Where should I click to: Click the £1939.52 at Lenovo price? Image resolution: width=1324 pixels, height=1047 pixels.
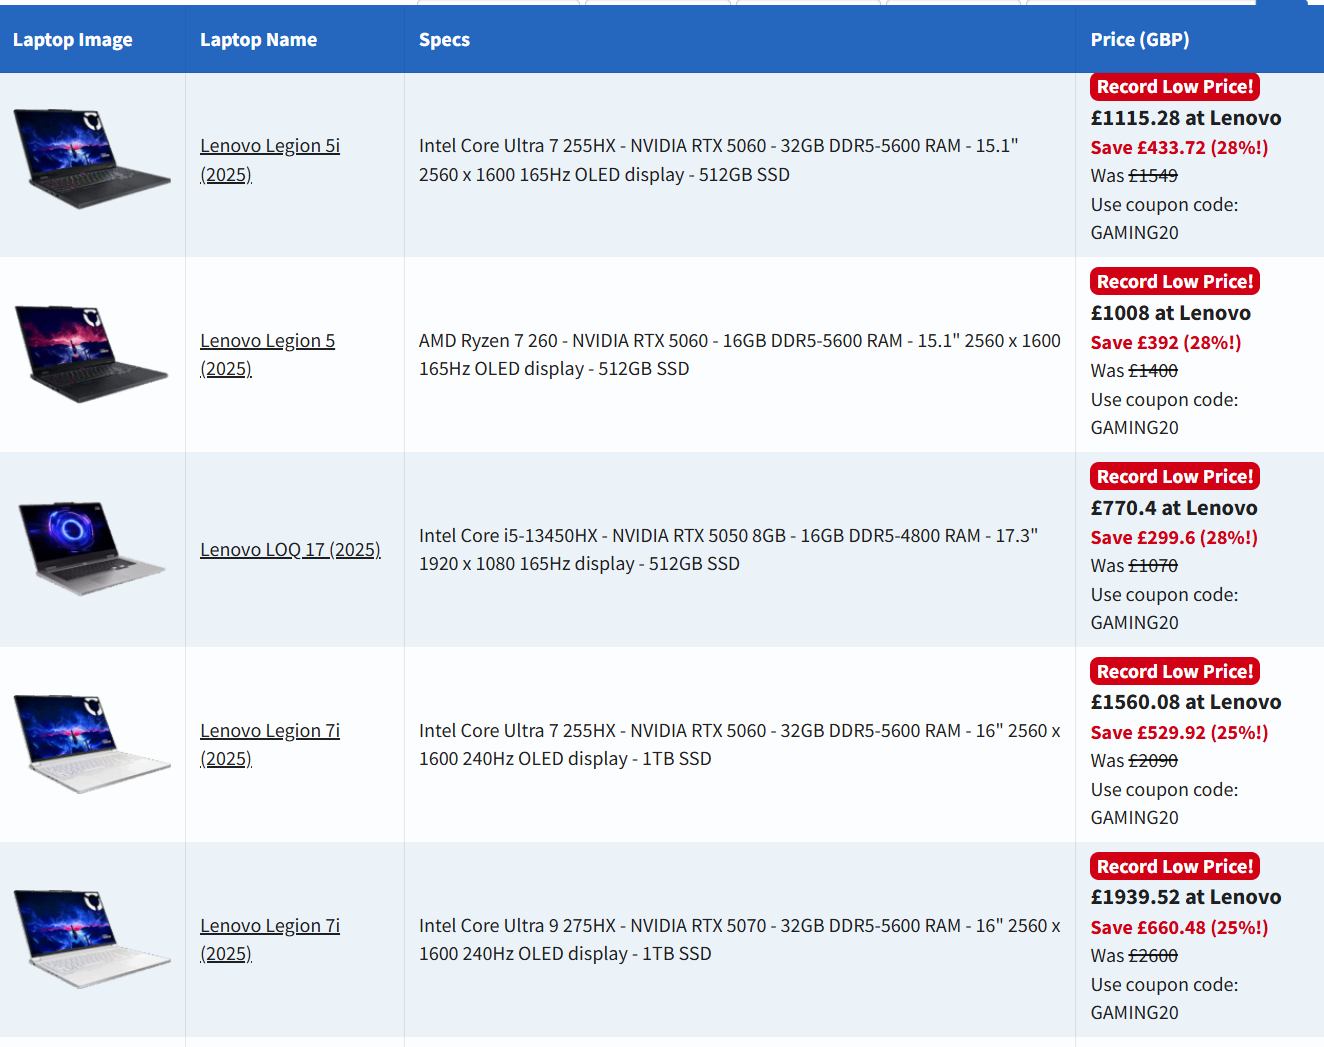1186,898
